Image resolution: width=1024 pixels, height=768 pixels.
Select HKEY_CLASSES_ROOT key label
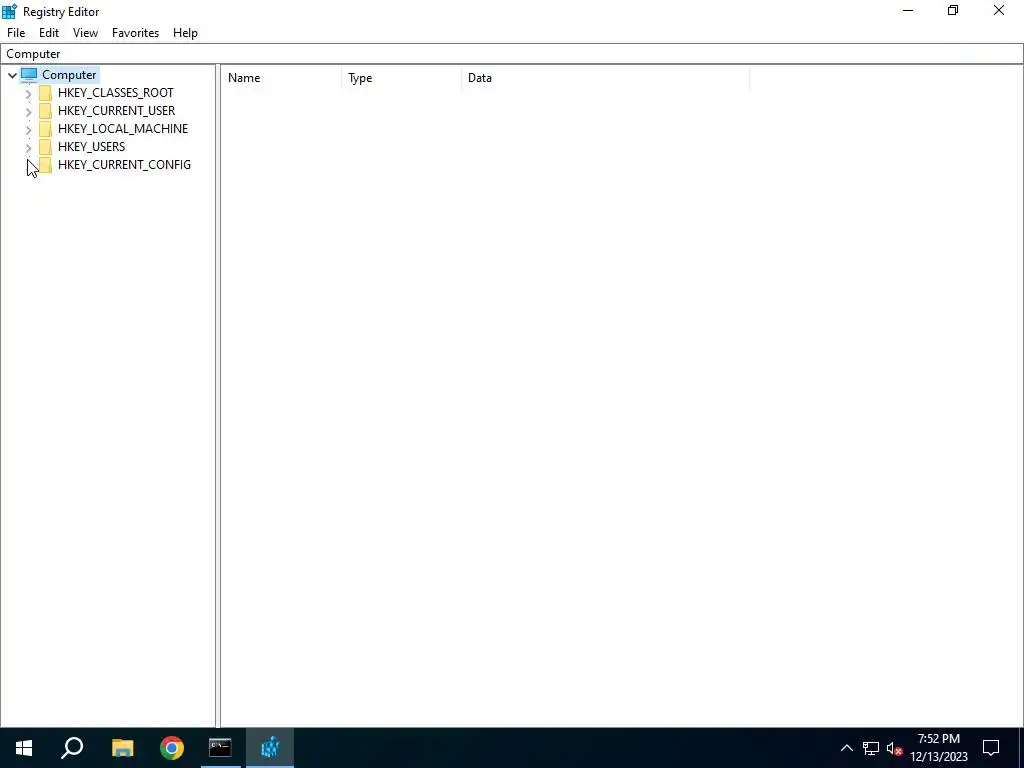[x=116, y=93]
